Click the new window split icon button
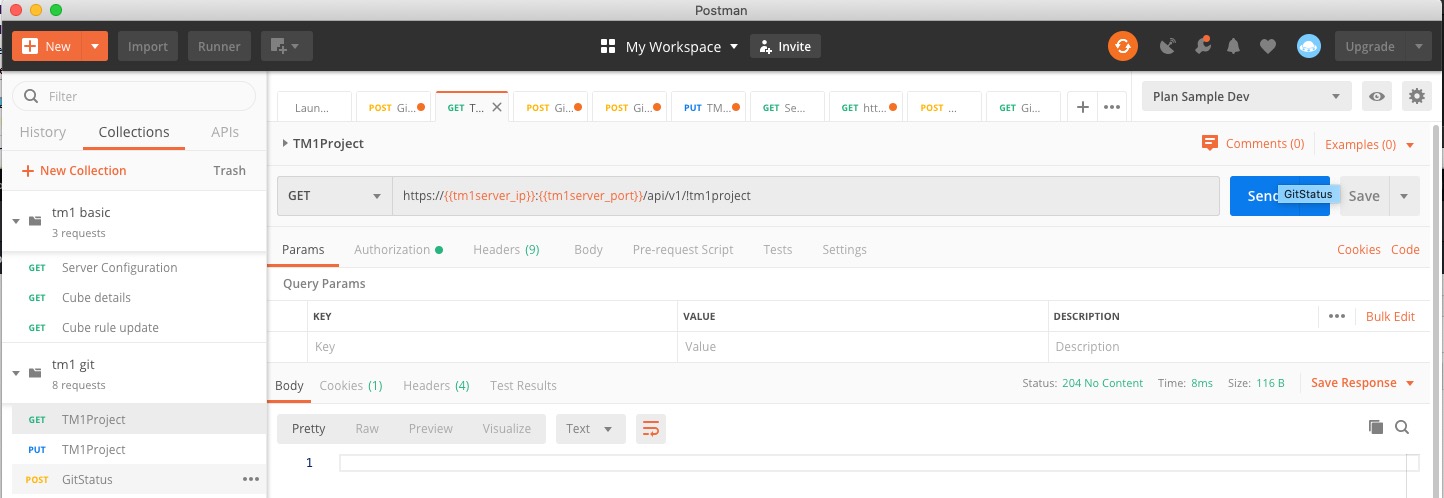This screenshot has height=498, width=1444. (287, 46)
